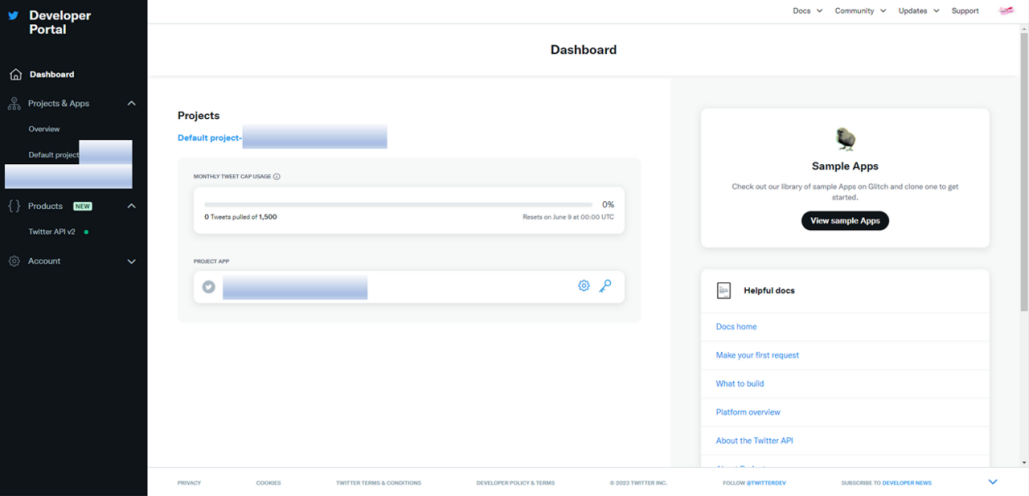This screenshot has width=1029, height=496.
Task: Click the Dashboard home icon
Action: 16,75
